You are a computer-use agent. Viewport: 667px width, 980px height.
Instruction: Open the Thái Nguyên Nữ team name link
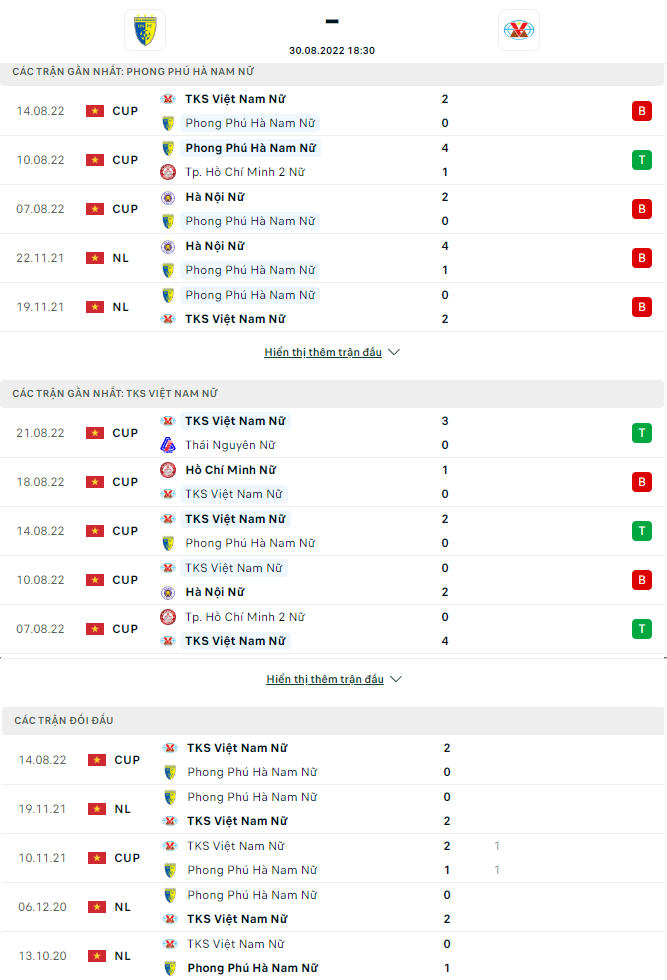pos(230,445)
